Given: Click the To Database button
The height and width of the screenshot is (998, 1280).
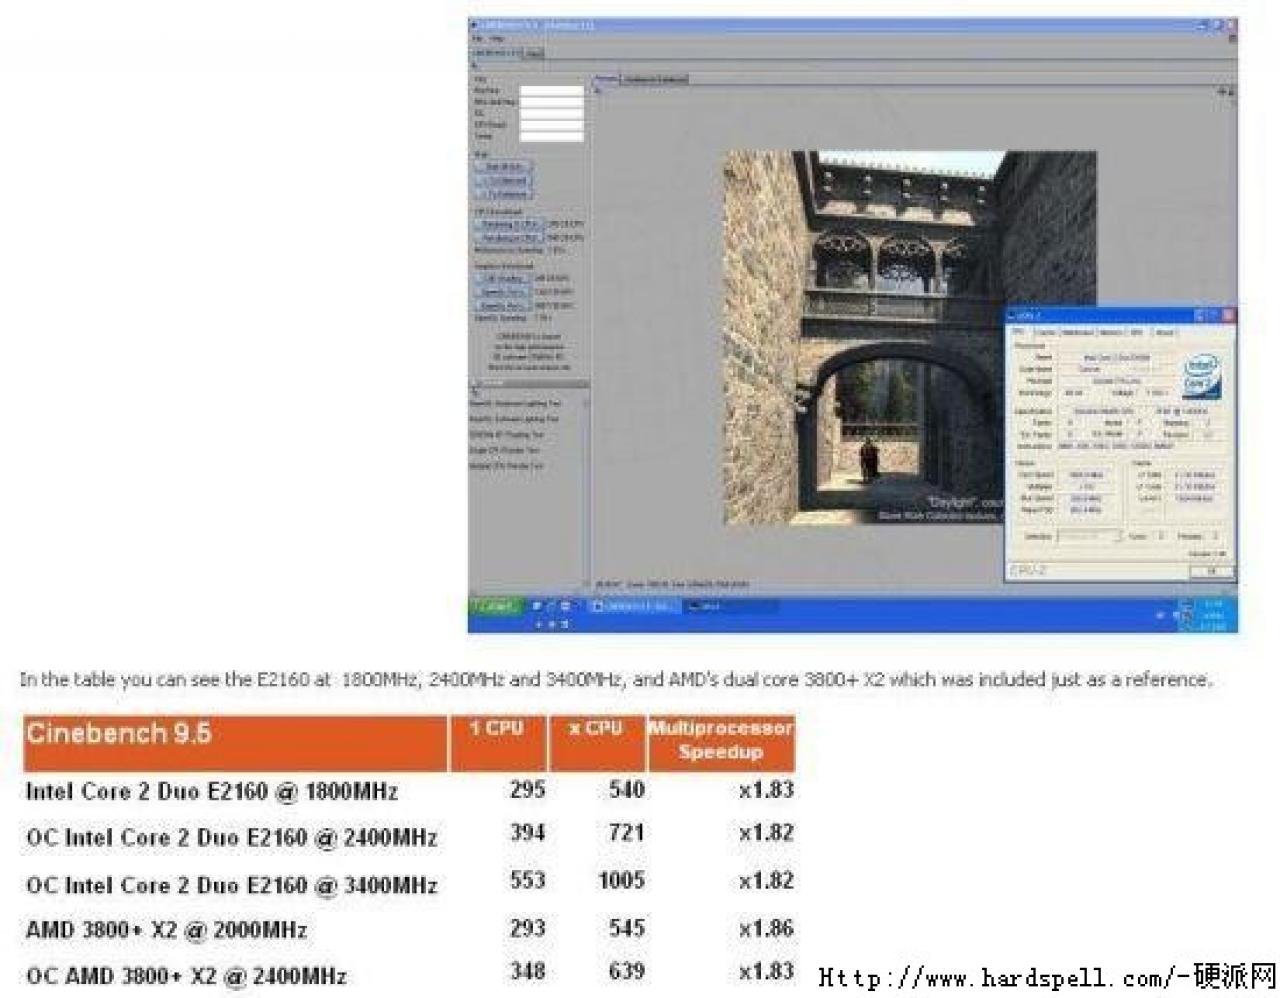Looking at the screenshot, I should [504, 194].
